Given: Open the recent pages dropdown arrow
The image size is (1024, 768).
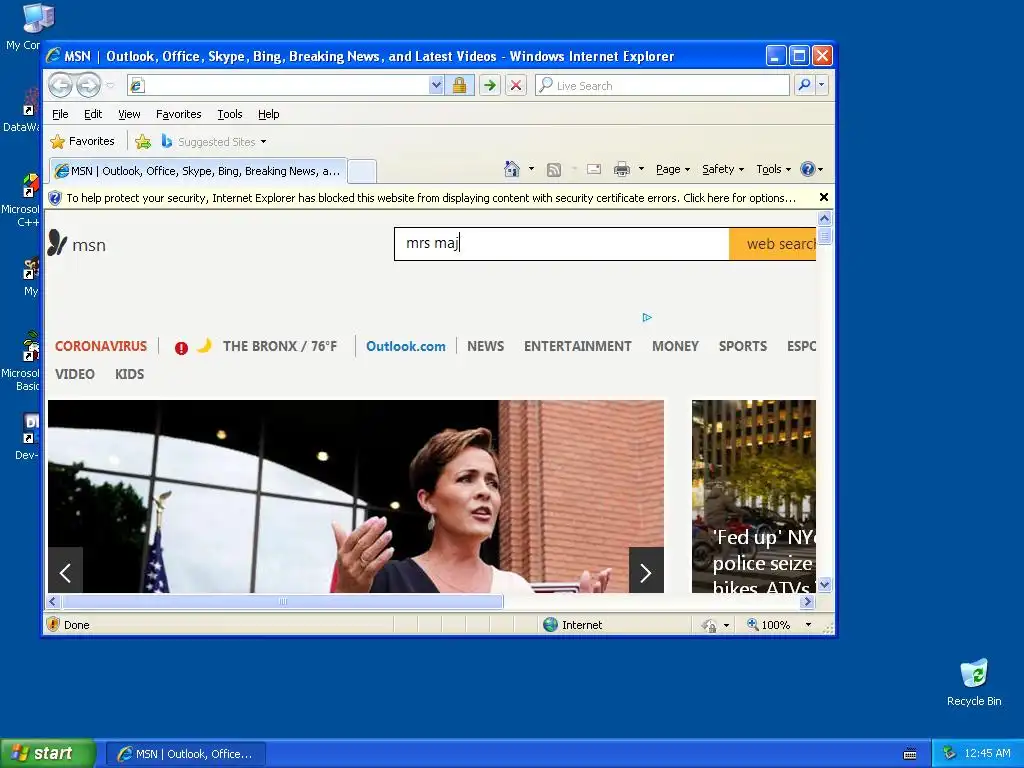Looking at the screenshot, I should coord(110,86).
